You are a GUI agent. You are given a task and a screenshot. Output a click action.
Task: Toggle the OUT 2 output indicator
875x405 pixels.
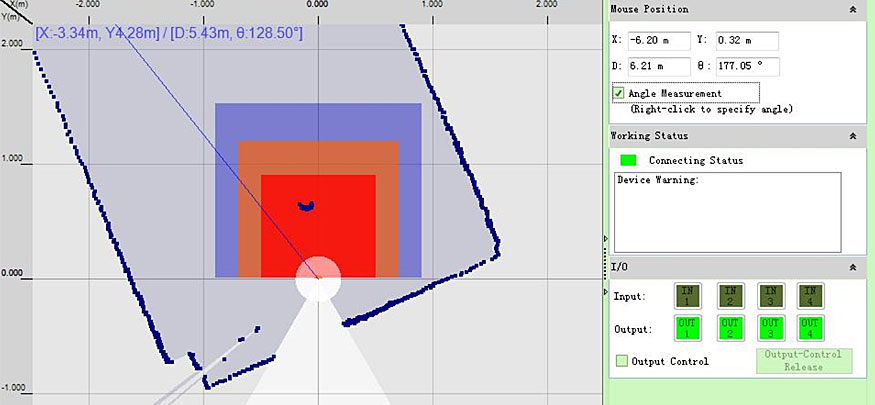729,328
